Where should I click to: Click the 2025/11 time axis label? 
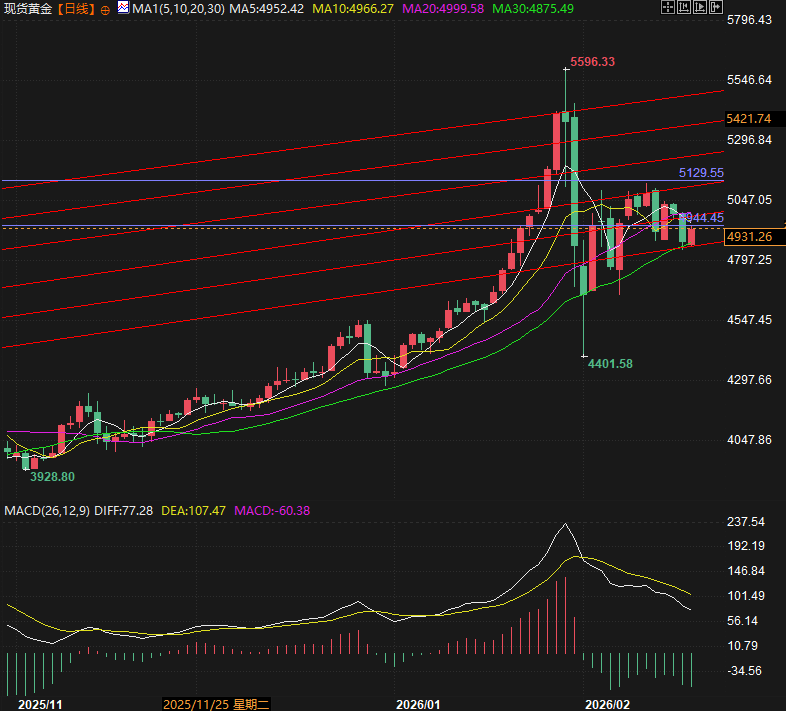[40, 704]
